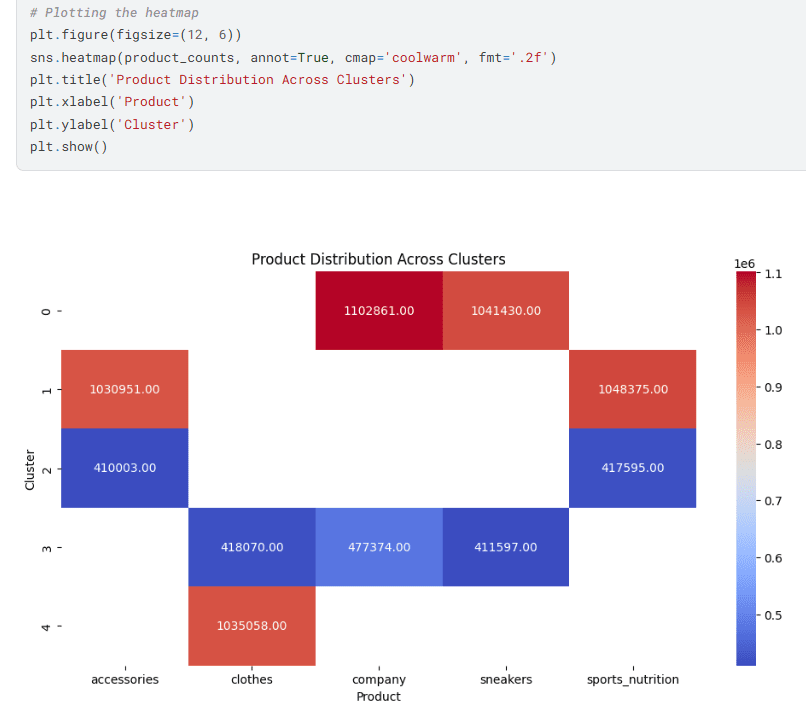Click the 410003.00 heatmap cell

point(125,468)
